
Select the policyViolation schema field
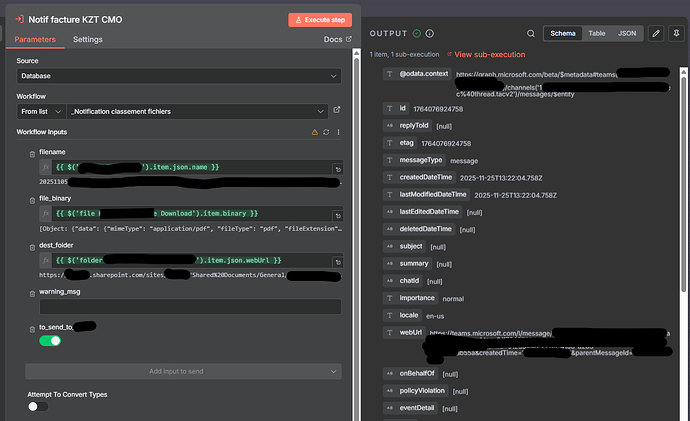415,391
